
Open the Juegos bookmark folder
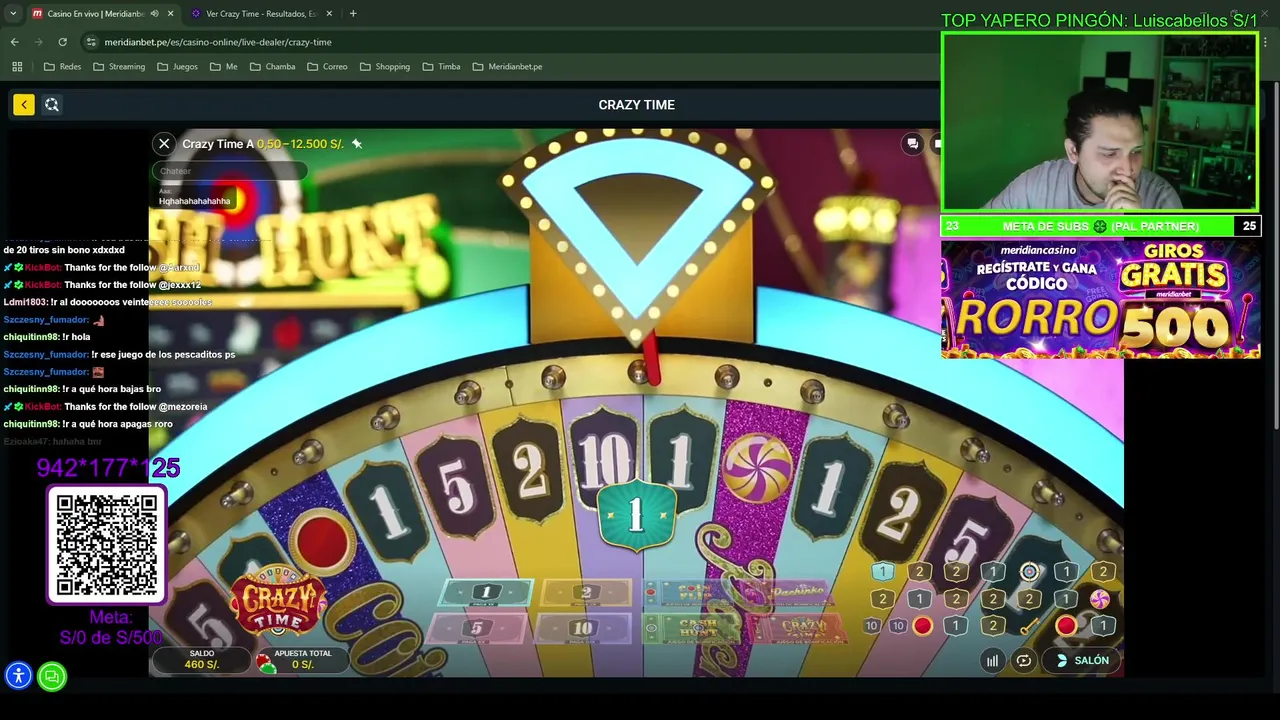(177, 67)
